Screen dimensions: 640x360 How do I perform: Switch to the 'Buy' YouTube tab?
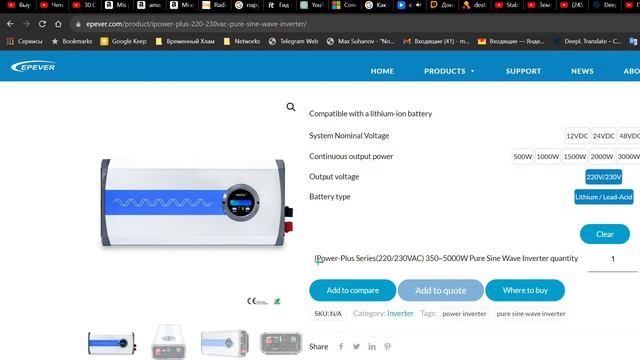[20, 5]
